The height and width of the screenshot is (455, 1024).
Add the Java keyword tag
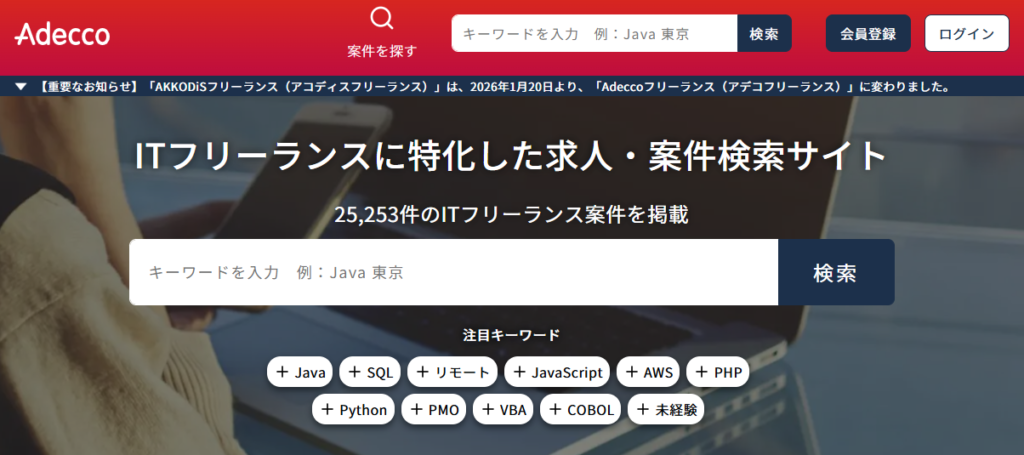[x=300, y=372]
